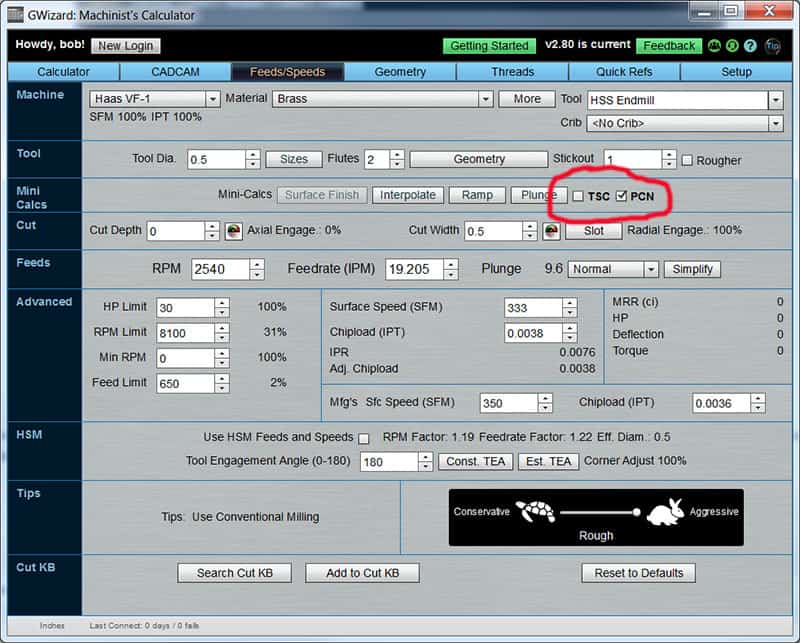Click the Mfg's Sfc Speed field
Screen dimensions: 800x643
pyautogui.click(x=509, y=403)
